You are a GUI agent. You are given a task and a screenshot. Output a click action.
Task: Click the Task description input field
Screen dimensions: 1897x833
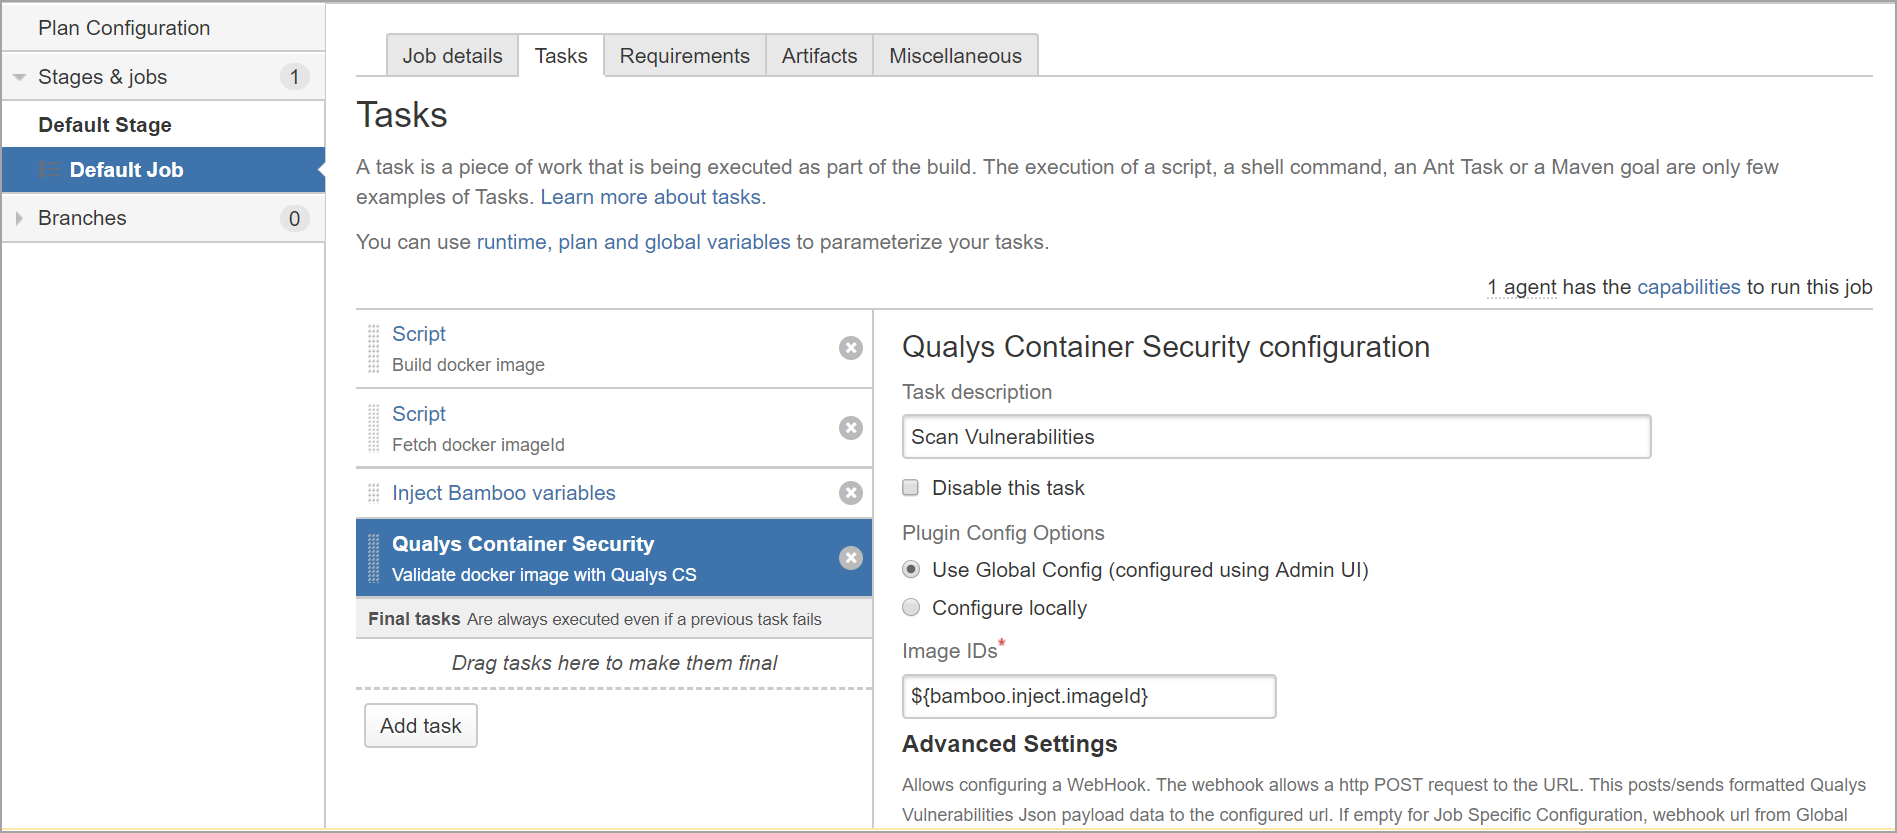tap(1276, 437)
